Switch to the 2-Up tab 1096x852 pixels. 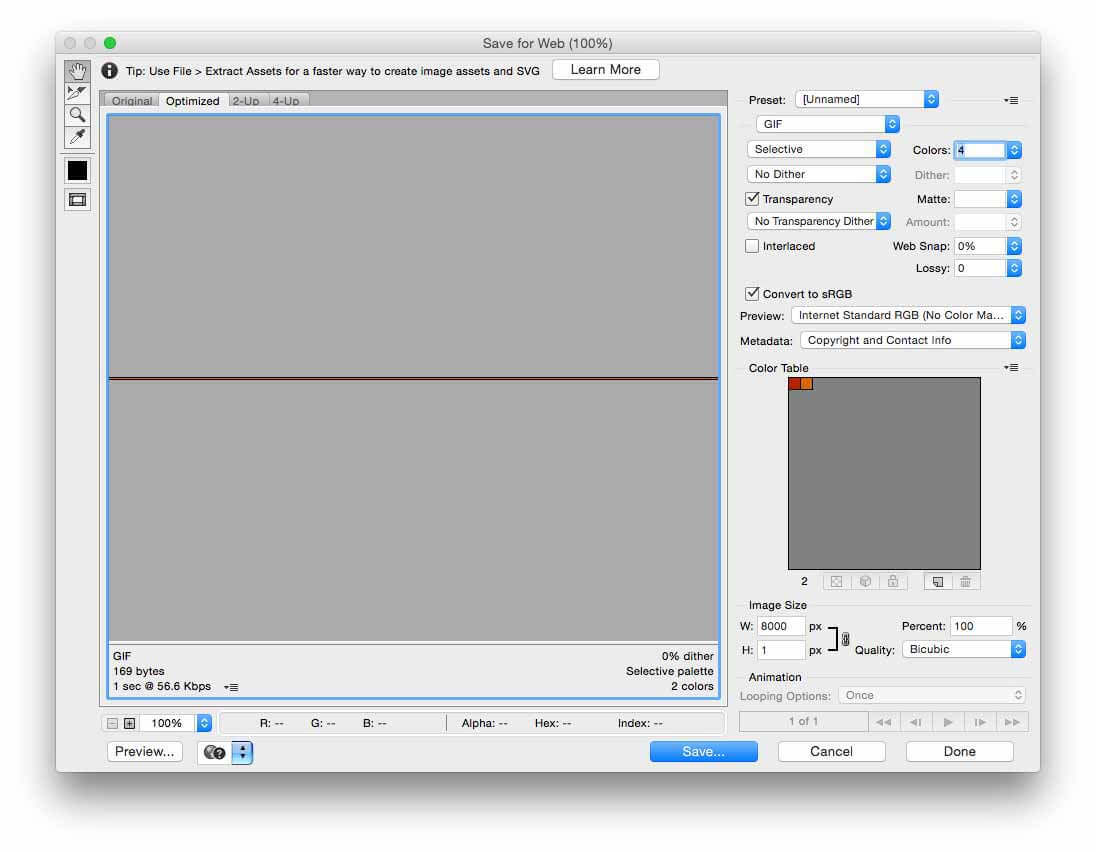pyautogui.click(x=246, y=101)
